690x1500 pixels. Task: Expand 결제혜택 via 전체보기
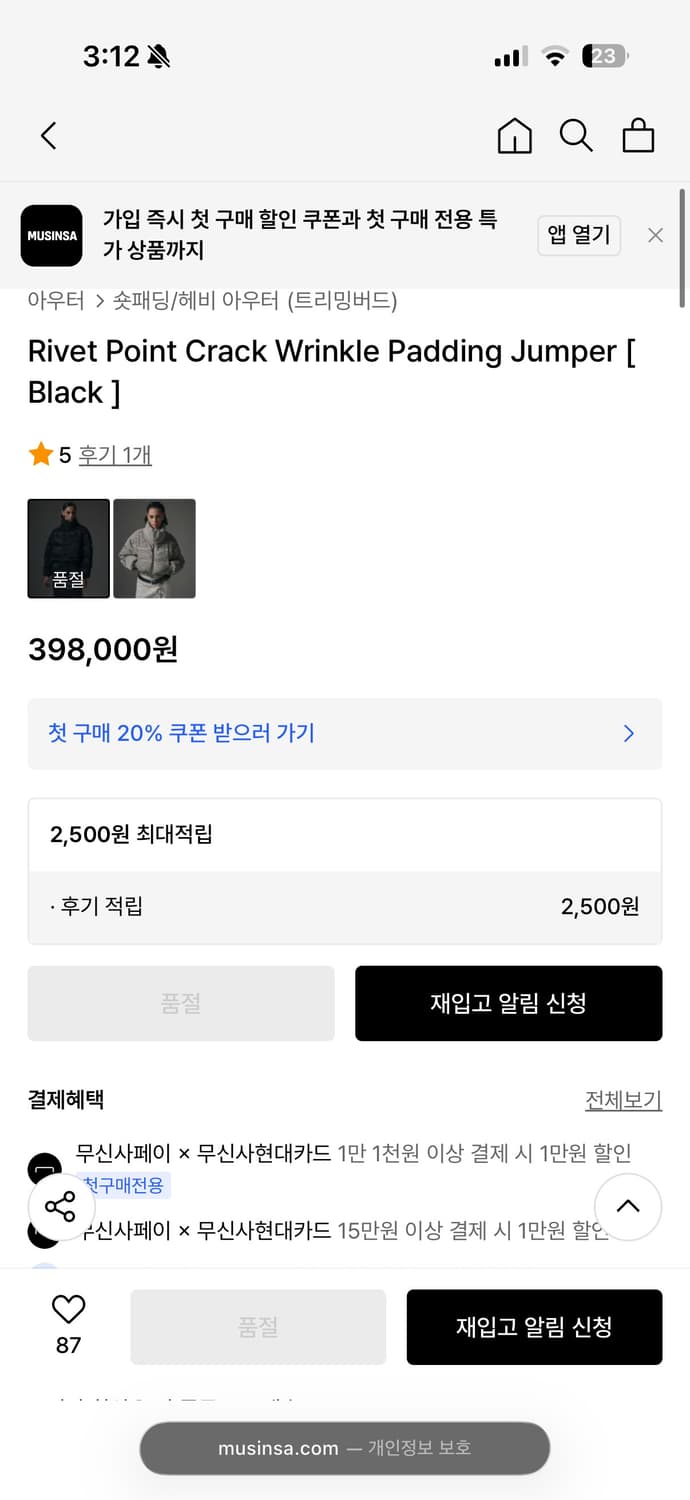(x=624, y=1099)
